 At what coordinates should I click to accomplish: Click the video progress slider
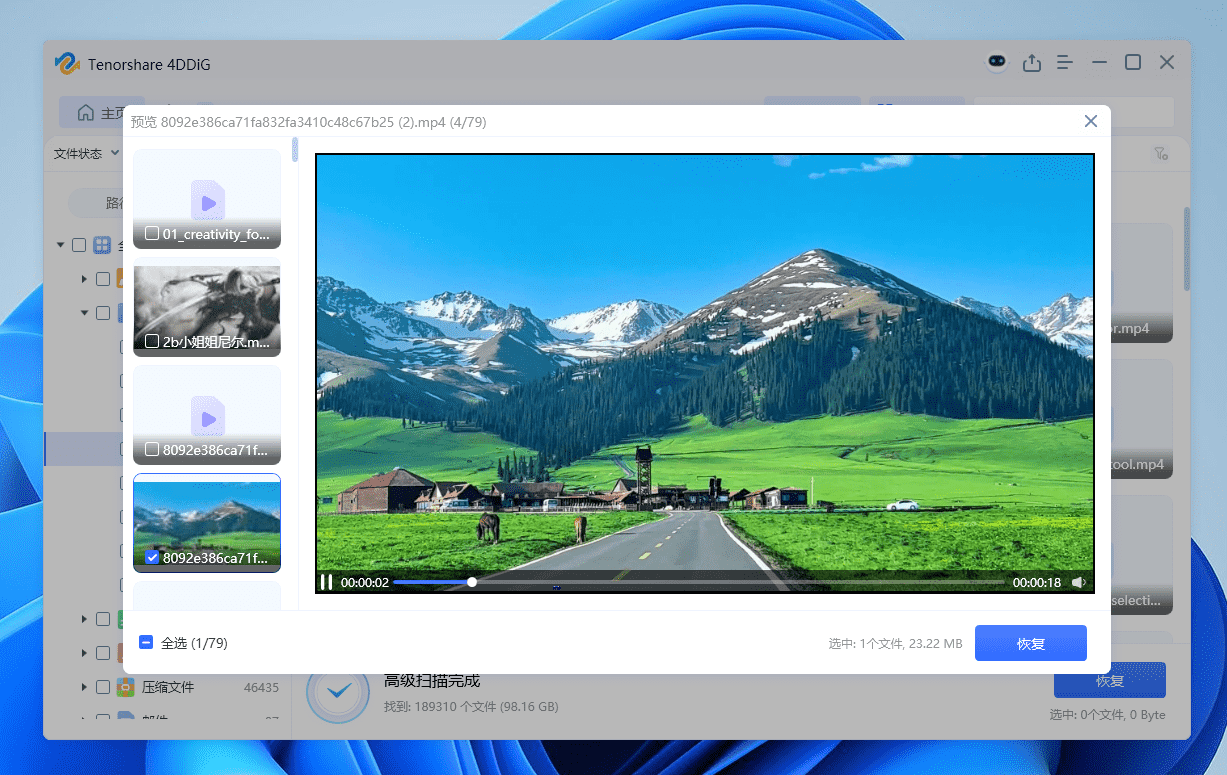point(470,581)
